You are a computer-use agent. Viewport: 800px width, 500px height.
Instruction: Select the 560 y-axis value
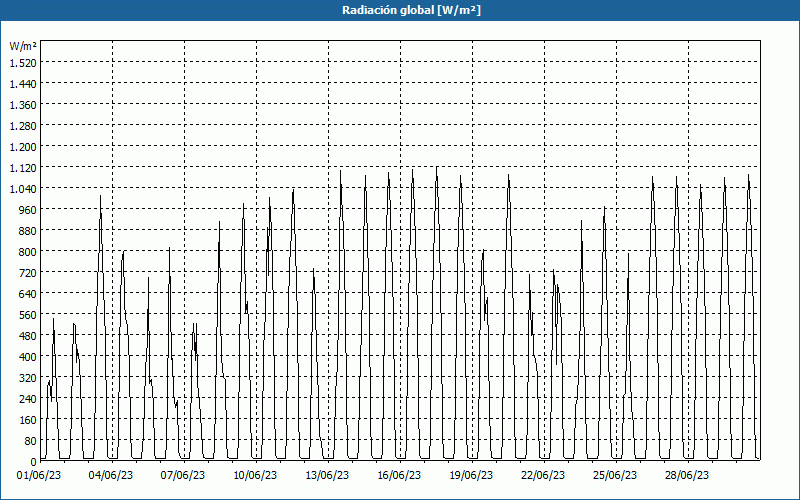[28, 315]
